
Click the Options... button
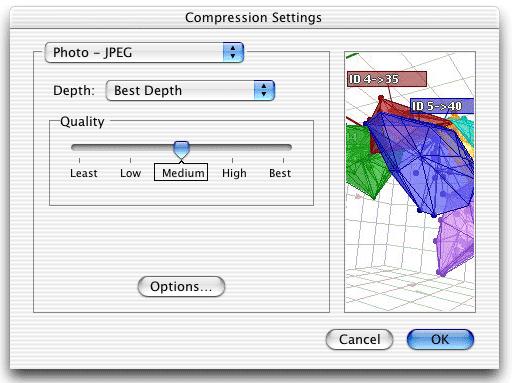tap(181, 286)
